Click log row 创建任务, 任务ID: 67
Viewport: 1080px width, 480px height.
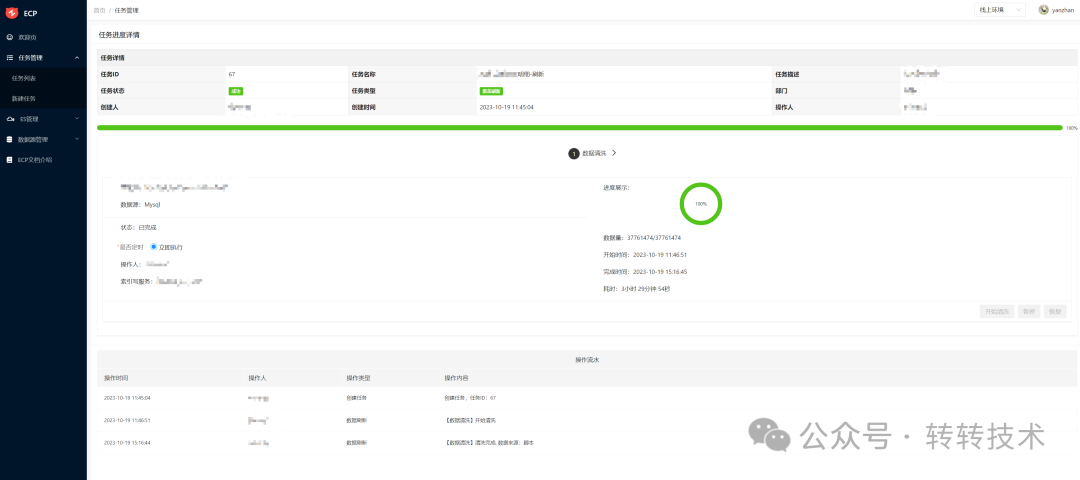click(470, 398)
